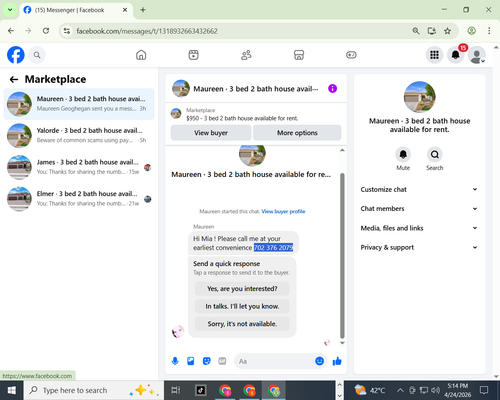Image resolution: width=500 pixels, height=400 pixels.
Task: Open James 3 bed 2 bath conversation
Action: [x=79, y=167]
